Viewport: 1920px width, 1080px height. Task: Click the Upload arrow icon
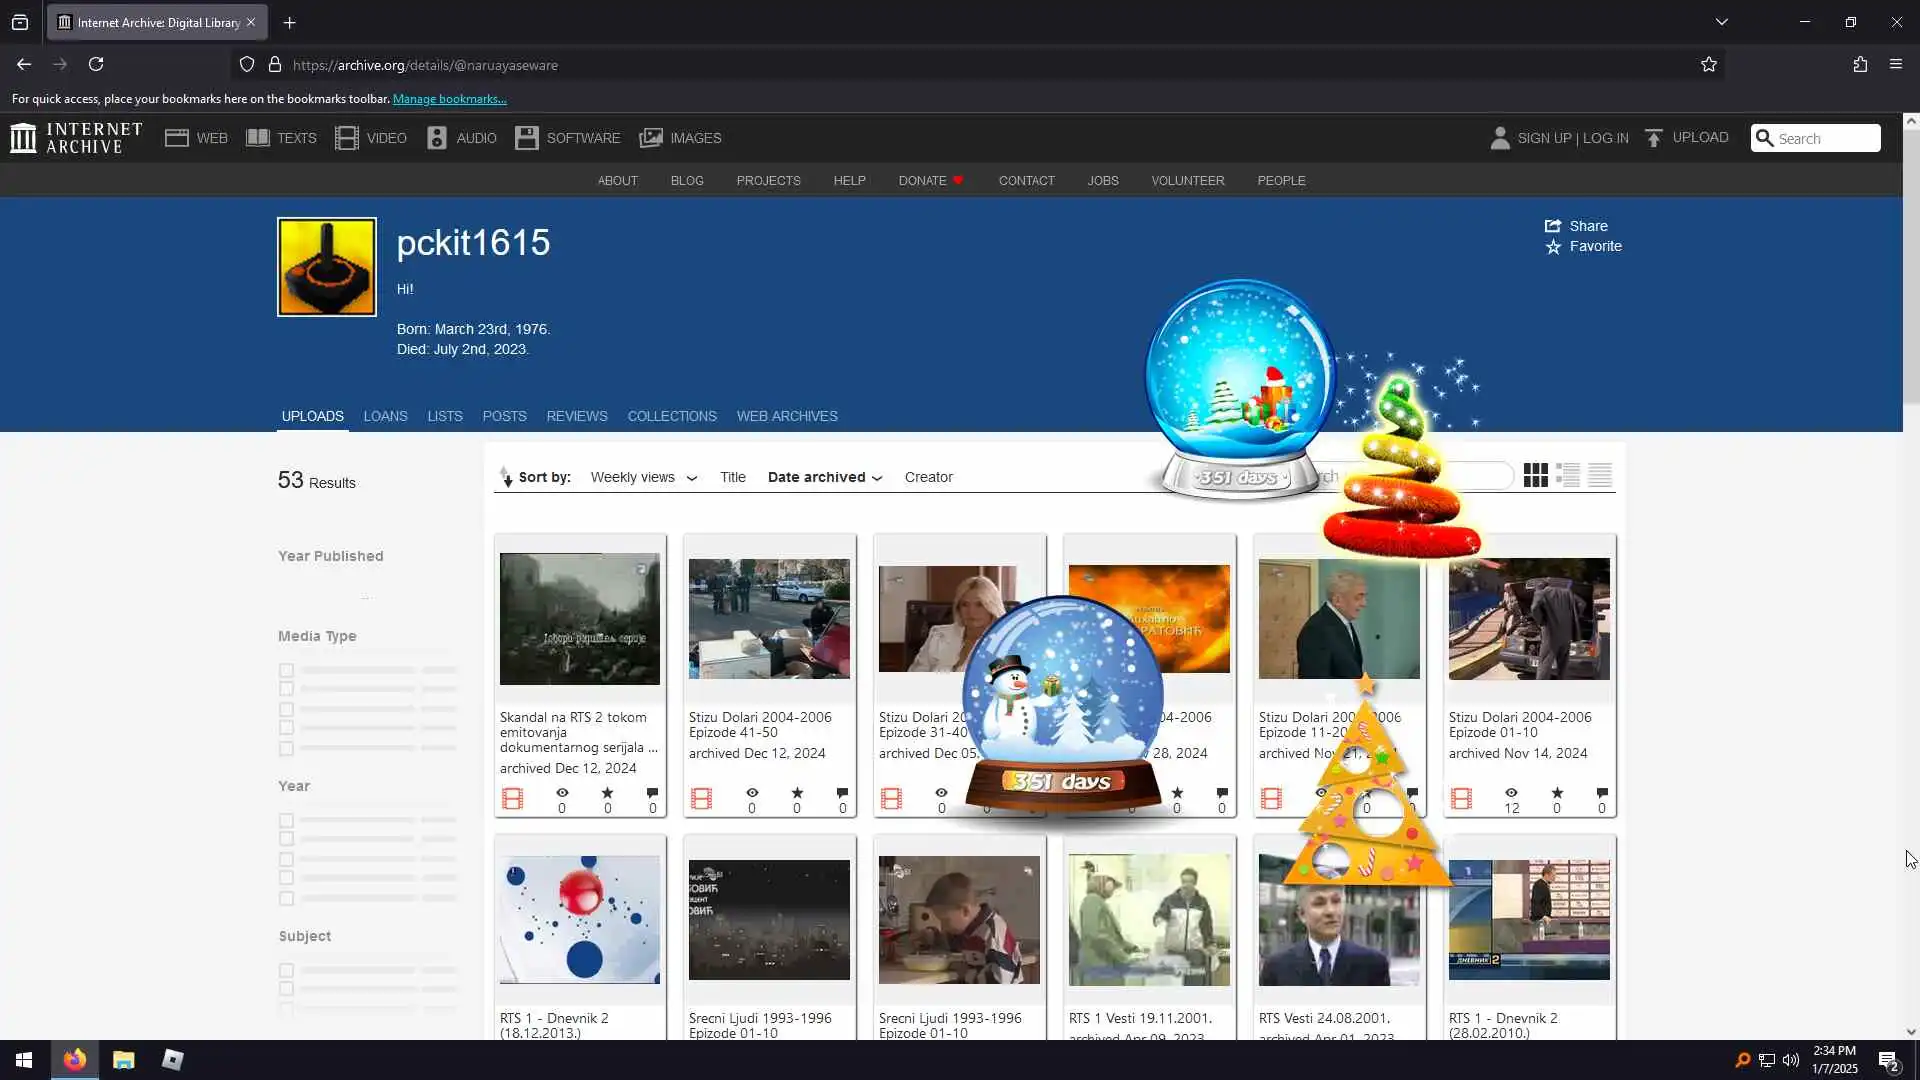(x=1654, y=138)
